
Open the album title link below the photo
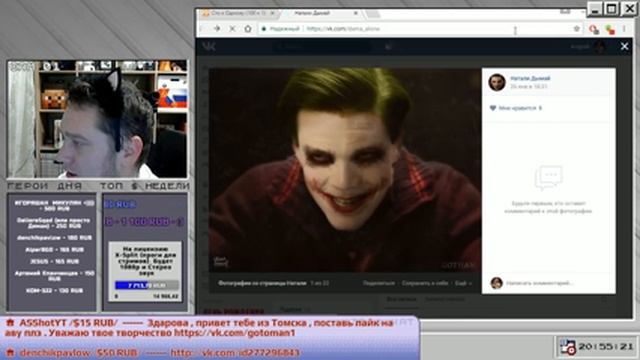262,283
